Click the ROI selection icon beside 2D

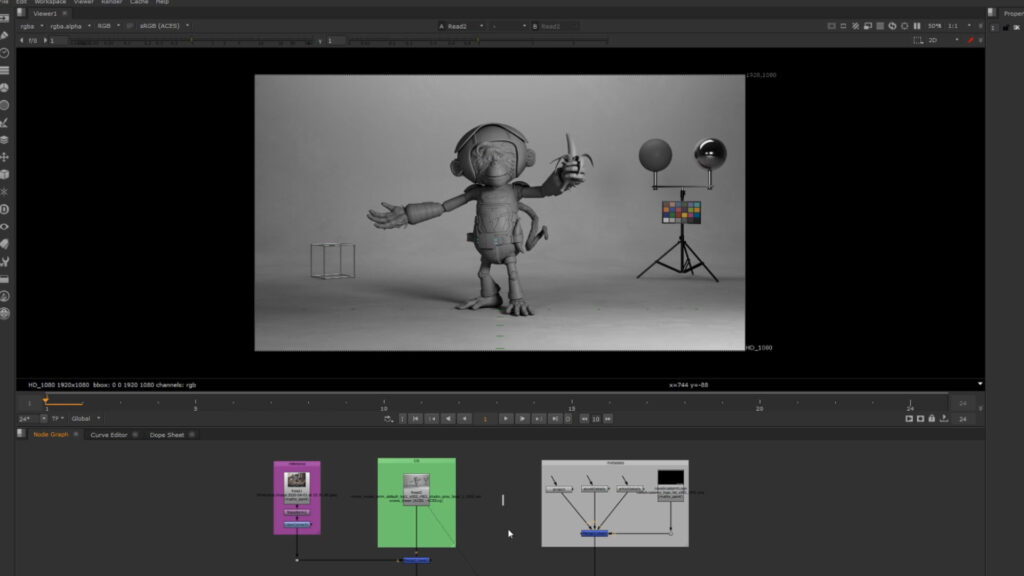click(x=918, y=40)
